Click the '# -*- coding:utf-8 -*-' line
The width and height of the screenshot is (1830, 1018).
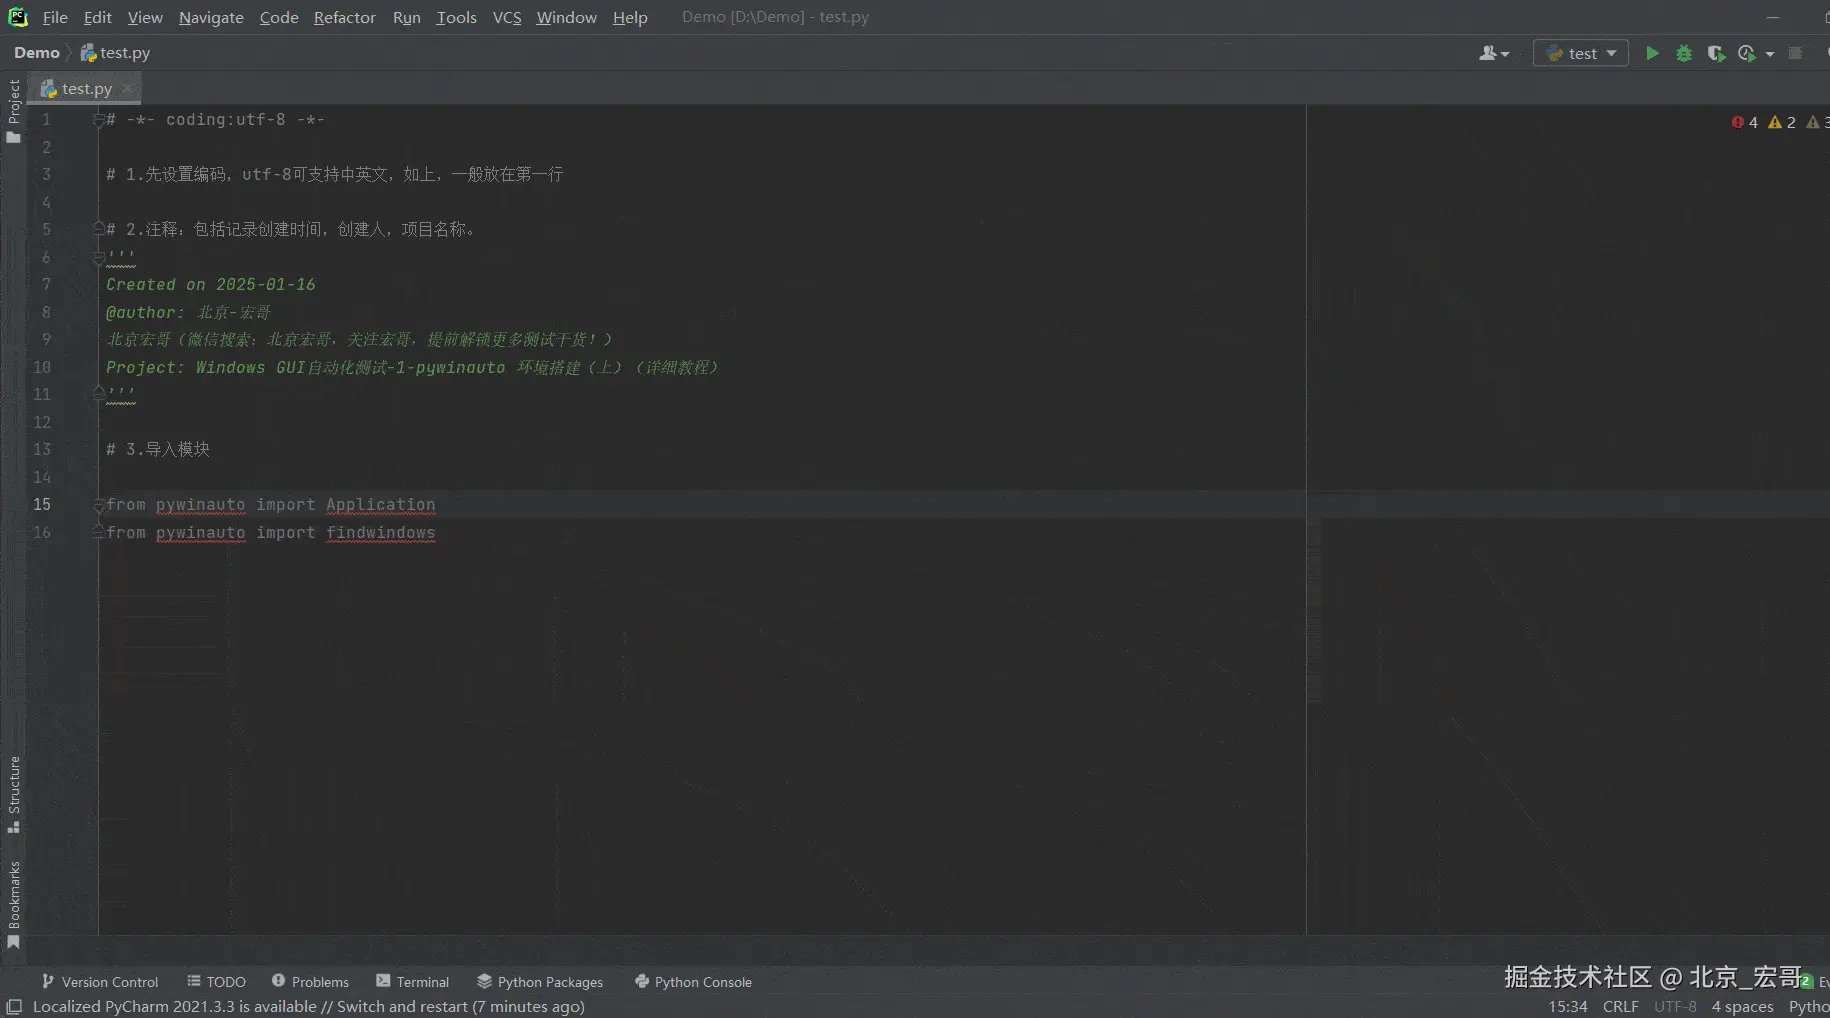pos(215,120)
